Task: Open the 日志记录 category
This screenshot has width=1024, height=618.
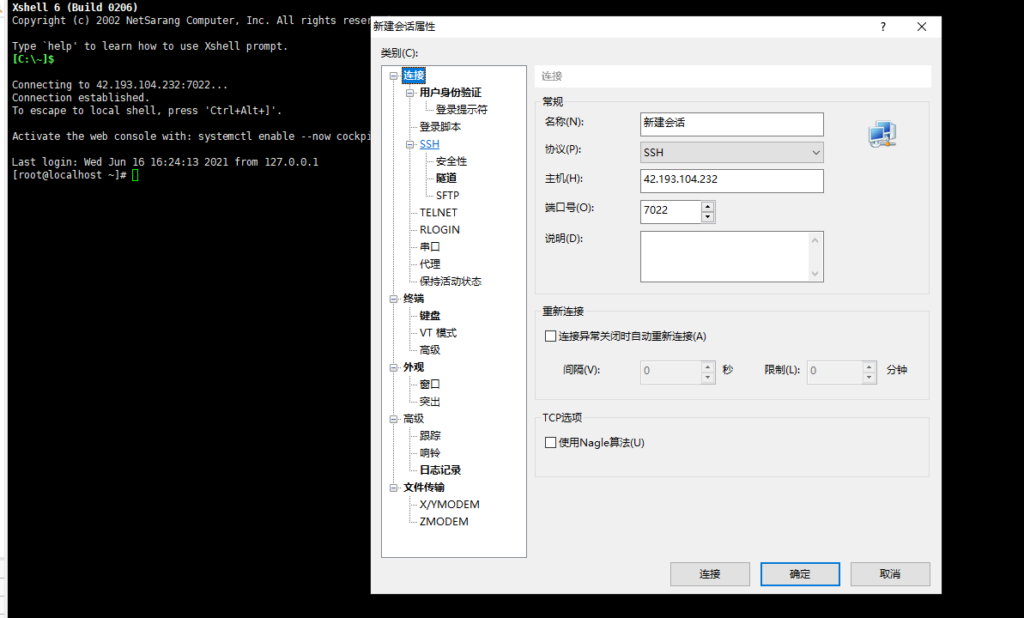Action: pos(440,470)
